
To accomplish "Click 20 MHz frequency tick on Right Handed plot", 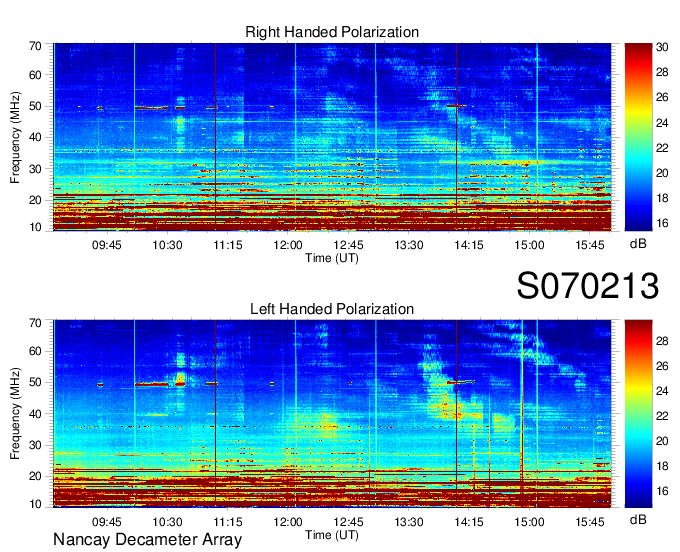I will pyautogui.click(x=35, y=200).
